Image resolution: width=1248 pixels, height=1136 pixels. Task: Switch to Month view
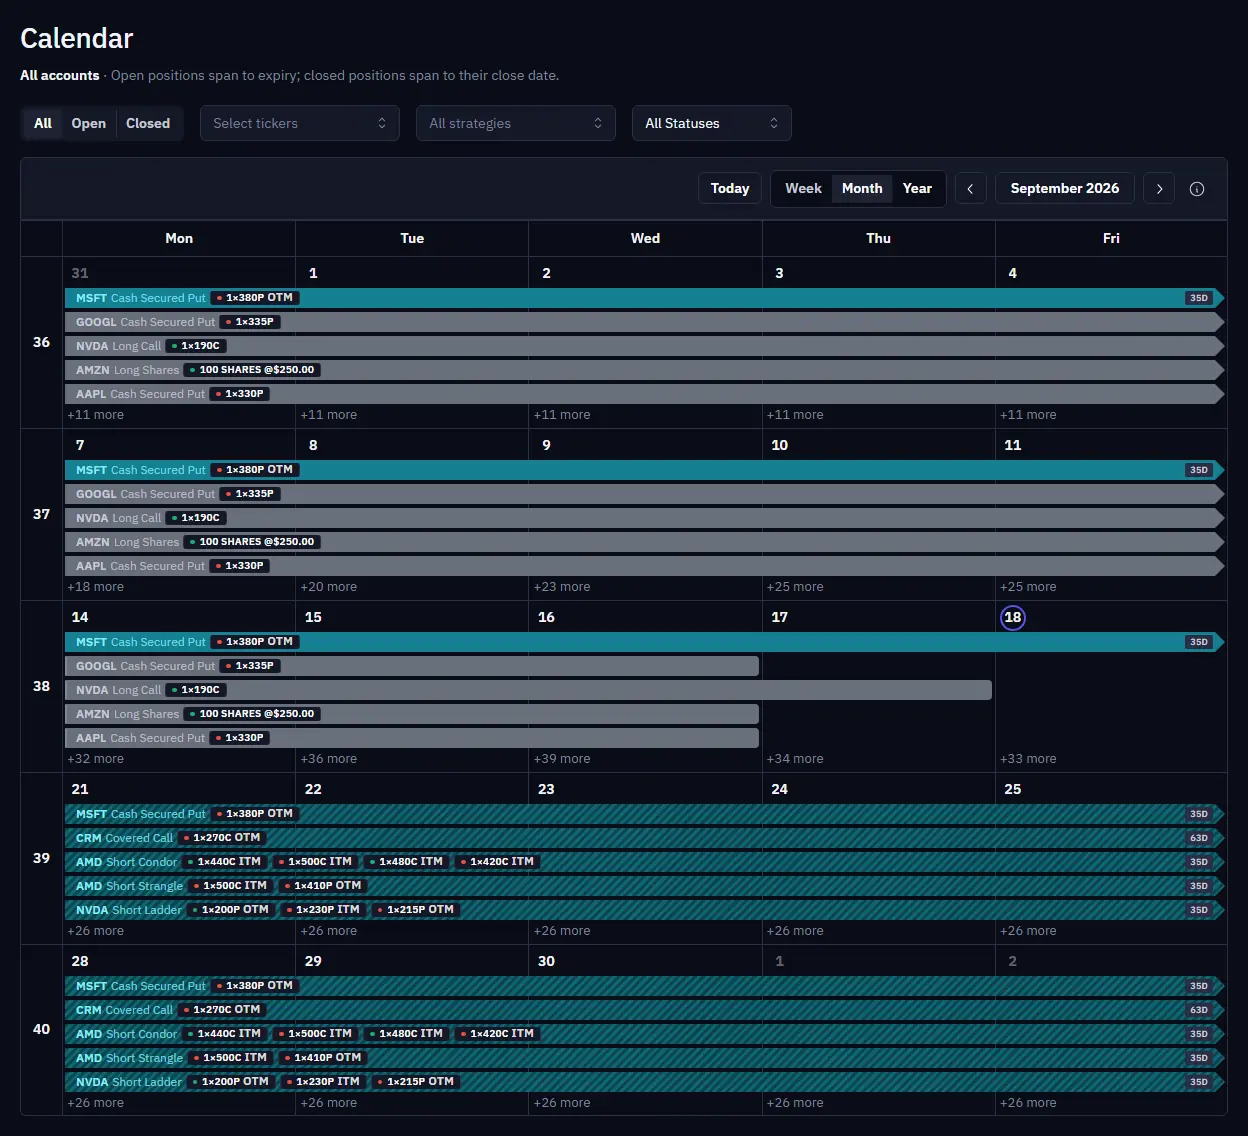862,188
